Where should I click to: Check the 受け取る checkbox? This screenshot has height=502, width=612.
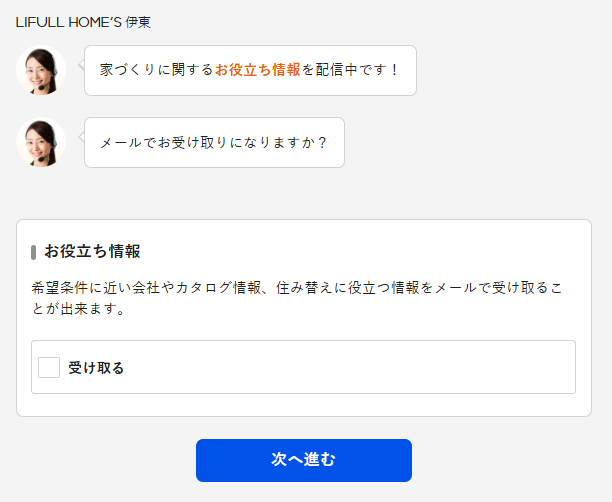(49, 367)
